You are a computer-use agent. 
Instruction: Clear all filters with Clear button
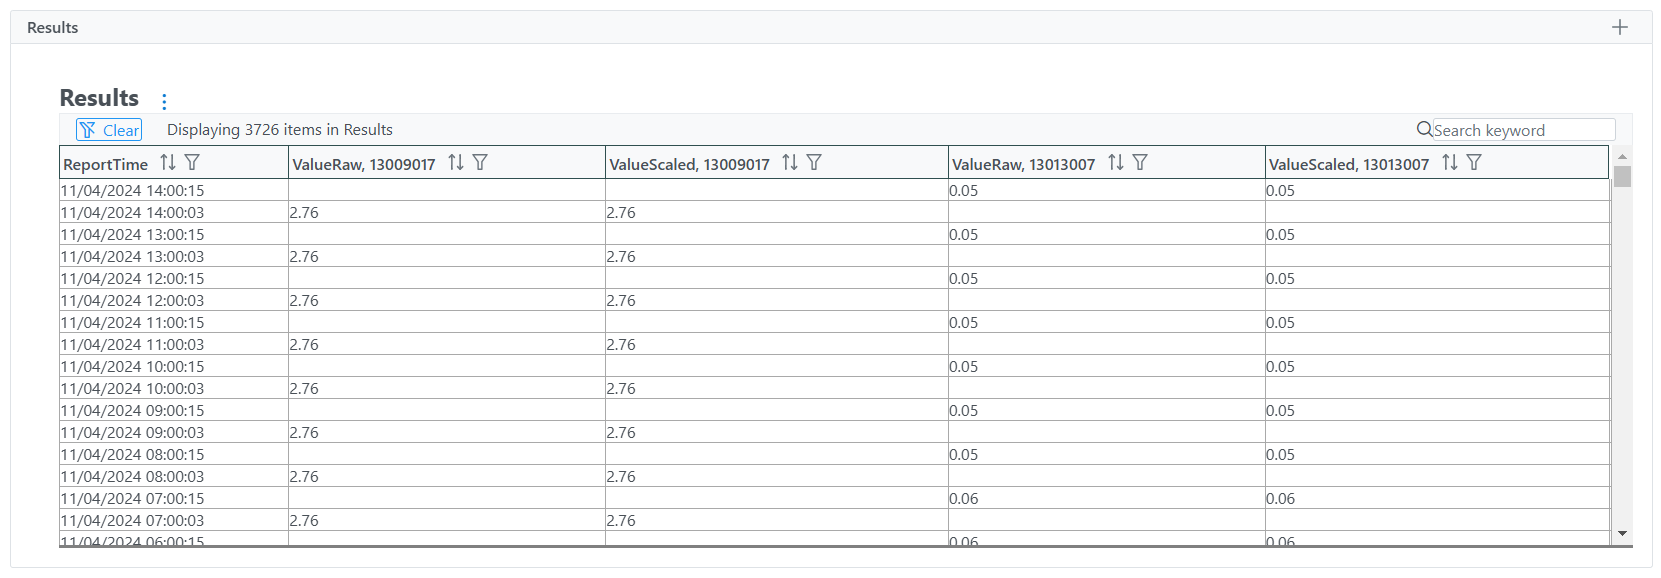tap(109, 130)
